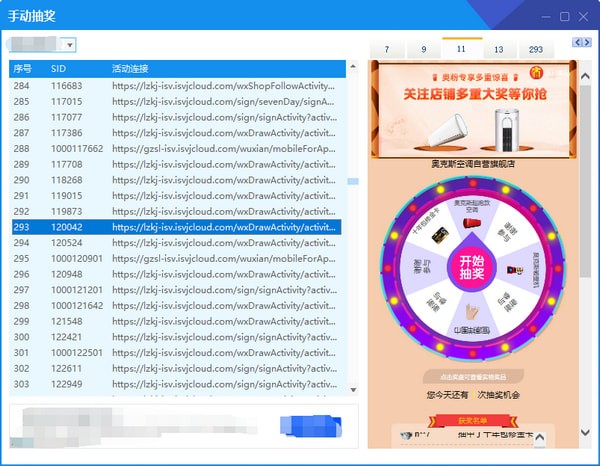The height and width of the screenshot is (466, 600).
Task: Click the list scrollbar down arrow
Action: 353,390
